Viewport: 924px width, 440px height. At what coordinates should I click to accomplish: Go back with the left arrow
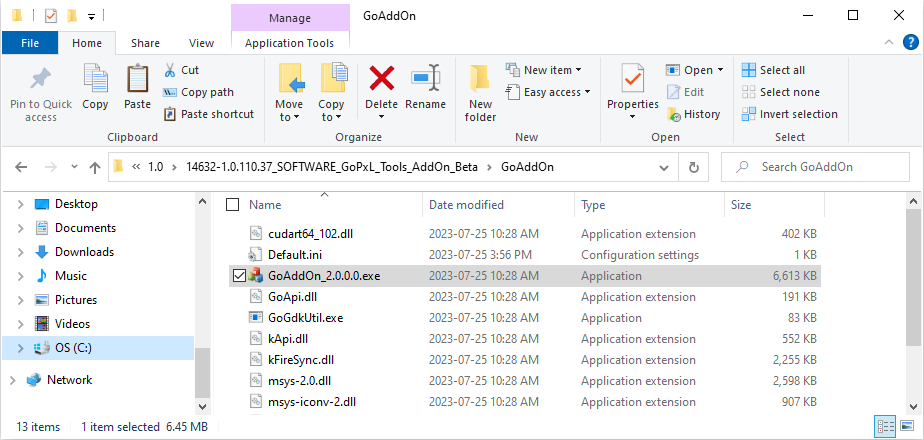pyautogui.click(x=21, y=167)
